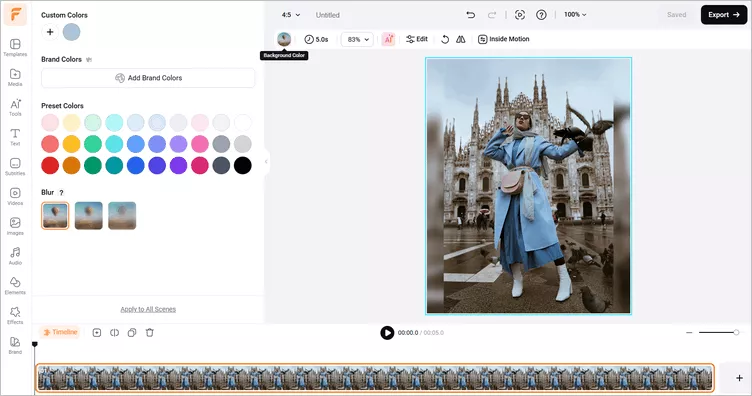Screen dimensions: 752x396
Task: Click the Export button
Action: point(724,15)
